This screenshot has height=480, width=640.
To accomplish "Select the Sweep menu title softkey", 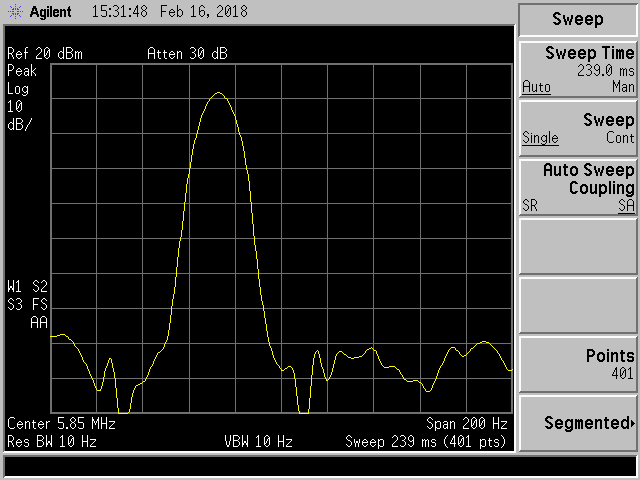I will point(578,19).
